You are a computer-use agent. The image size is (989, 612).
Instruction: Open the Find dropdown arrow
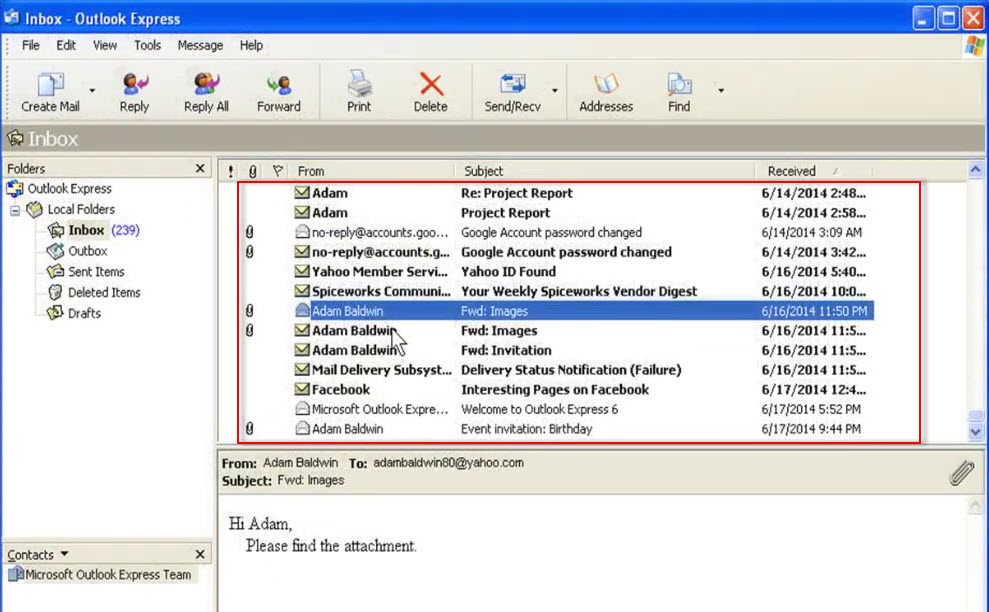(721, 91)
